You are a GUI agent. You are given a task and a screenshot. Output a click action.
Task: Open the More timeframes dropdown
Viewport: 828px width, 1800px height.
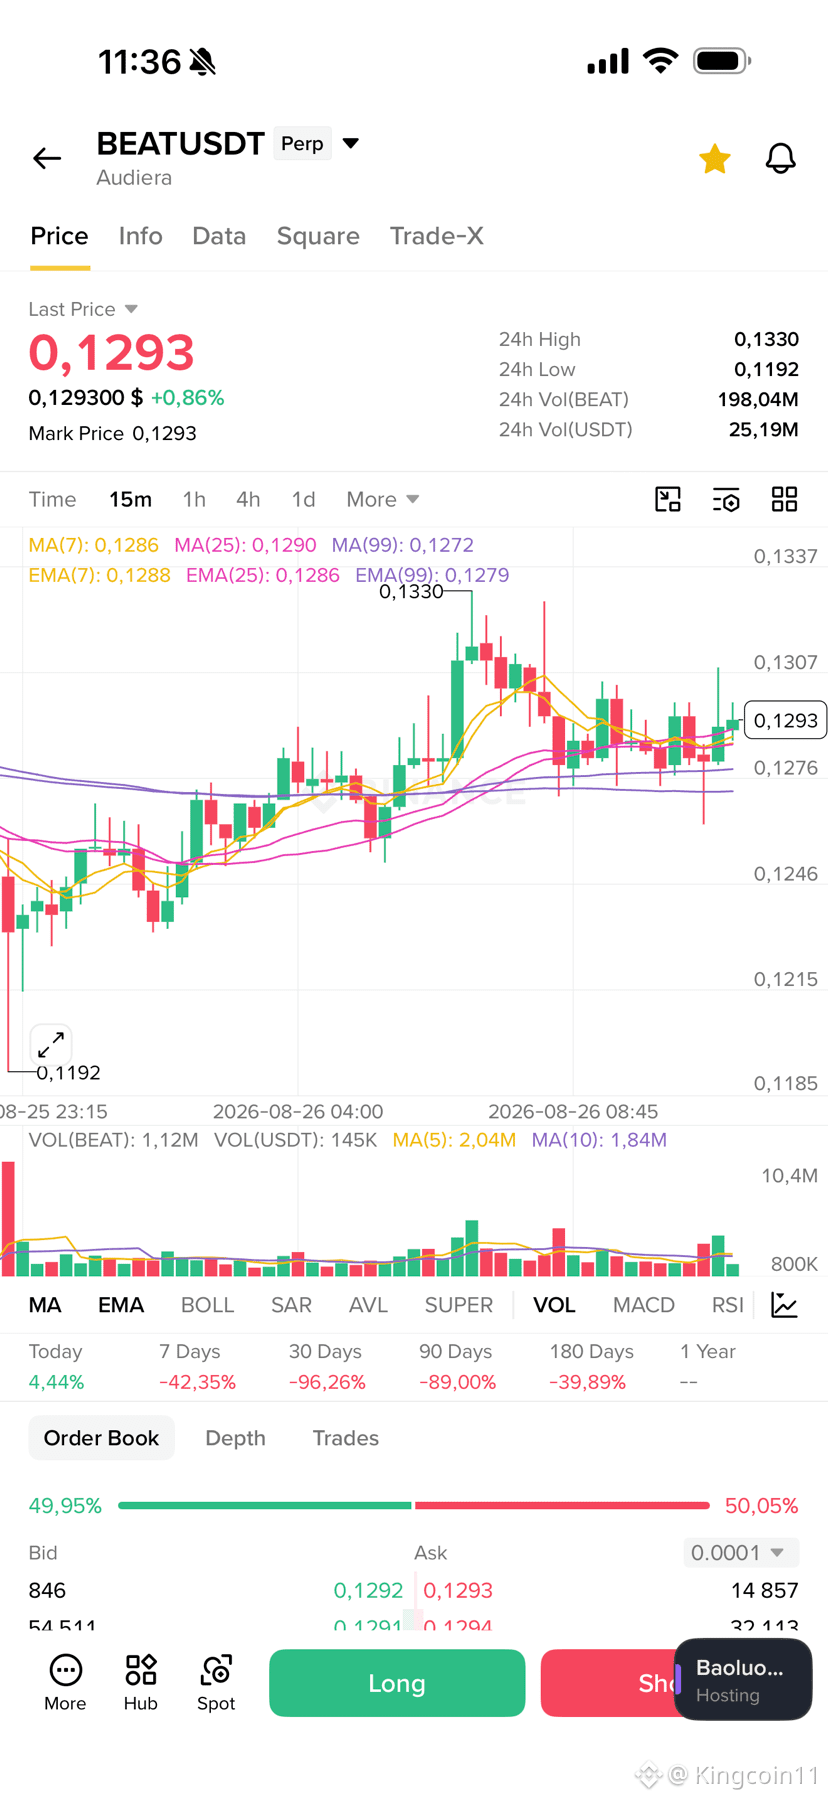click(x=382, y=499)
